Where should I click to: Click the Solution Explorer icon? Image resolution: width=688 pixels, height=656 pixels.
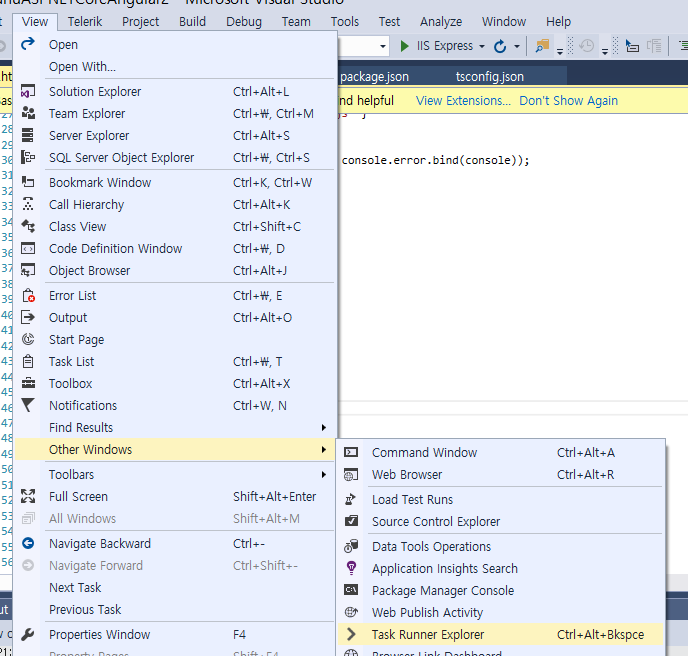click(28, 91)
